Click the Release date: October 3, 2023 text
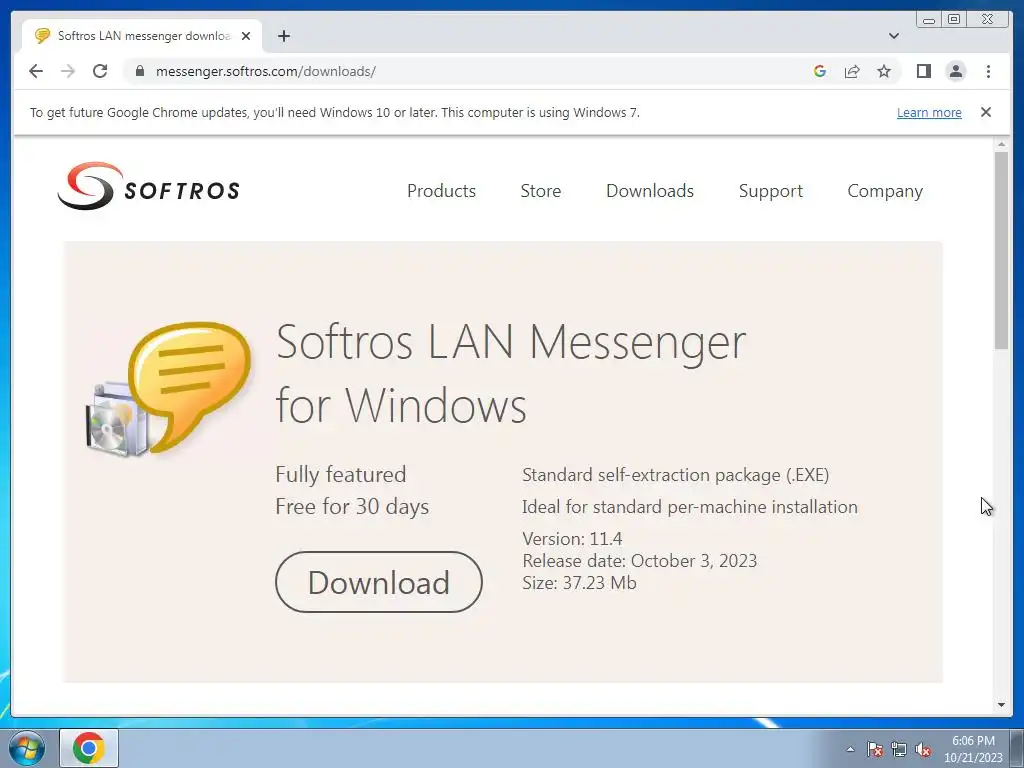The height and width of the screenshot is (768, 1024). coord(639,561)
